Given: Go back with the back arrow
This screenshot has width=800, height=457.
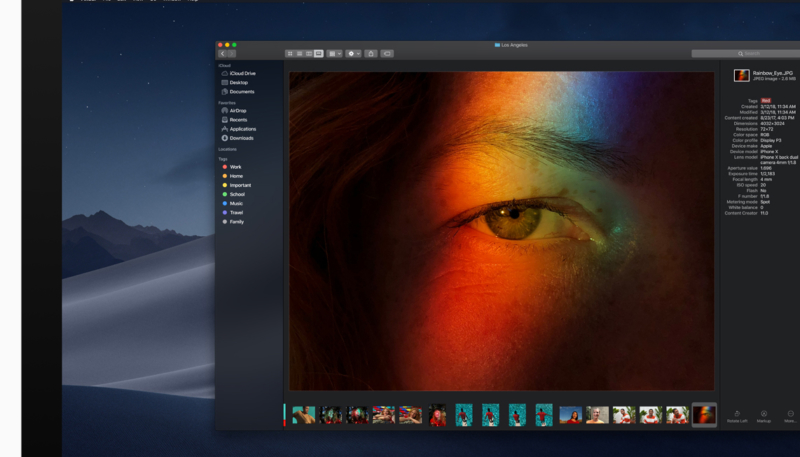Looking at the screenshot, I should pyautogui.click(x=222, y=53).
